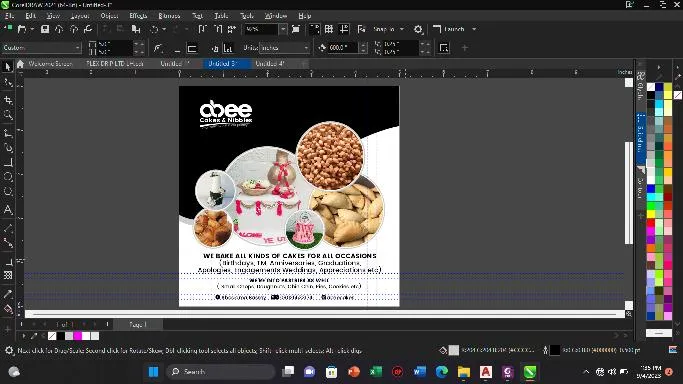Screen dimensions: 683x384
Task: Select the Artistic Media tool
Action: click(x=7, y=148)
